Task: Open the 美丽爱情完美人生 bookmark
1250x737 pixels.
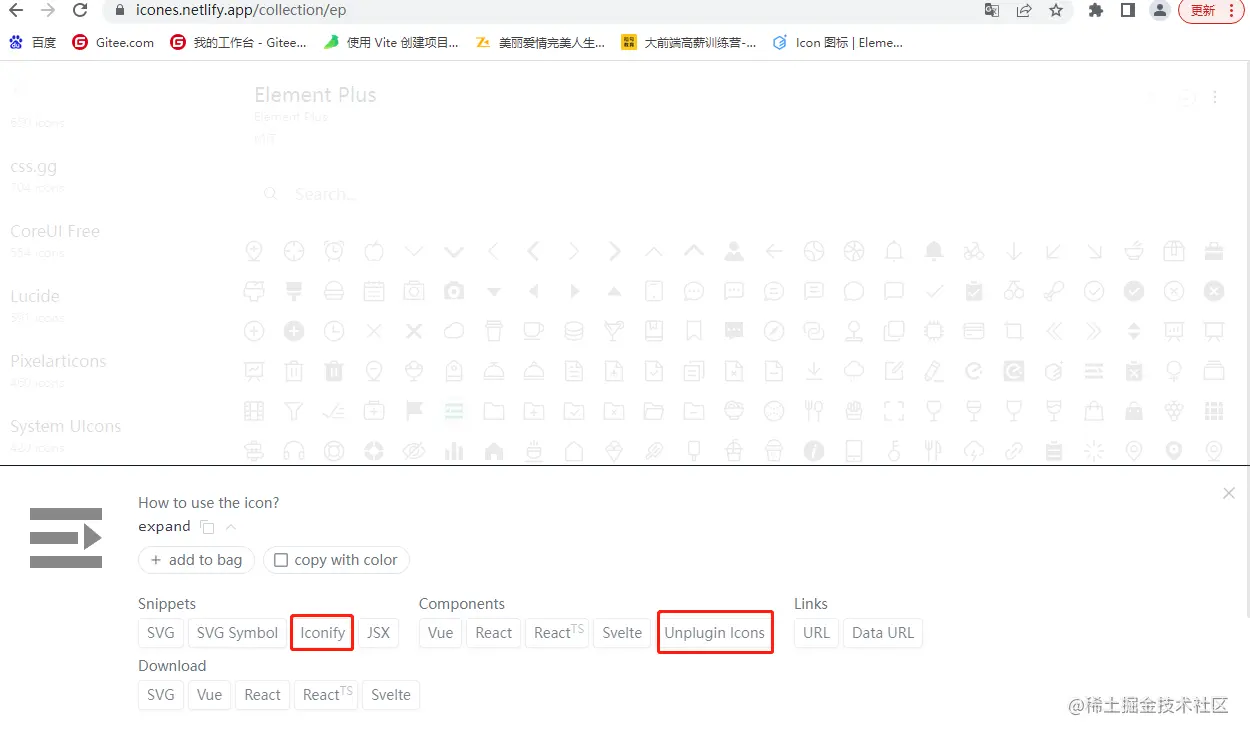Action: [540, 42]
